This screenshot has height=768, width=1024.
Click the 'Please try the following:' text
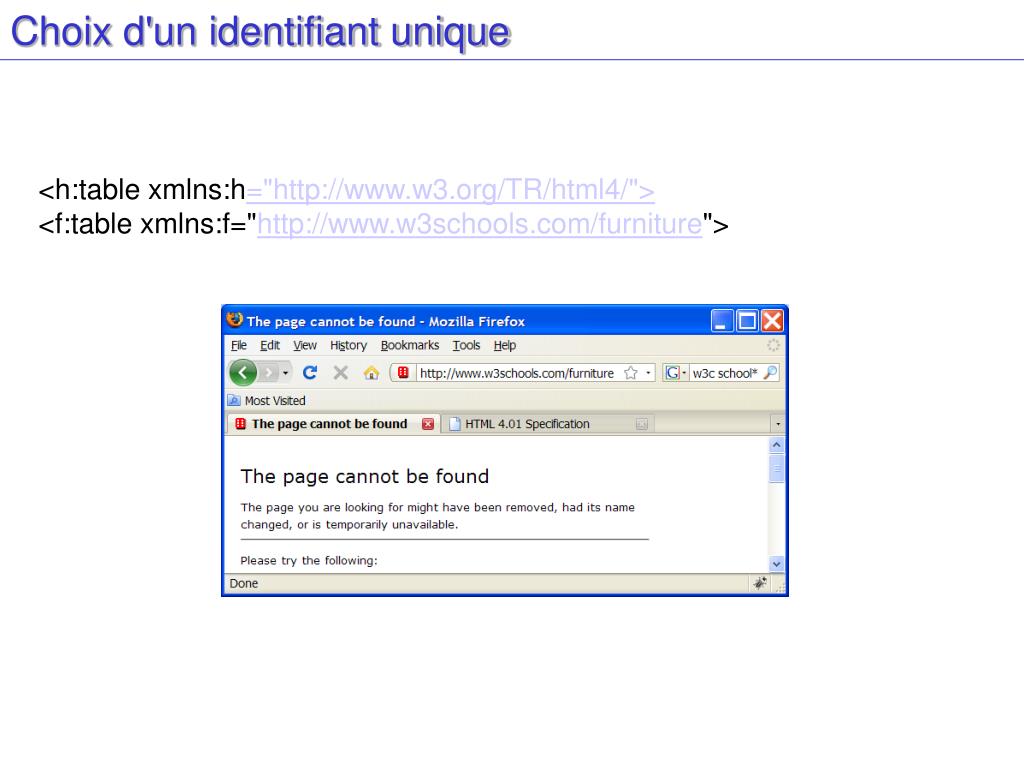[309, 560]
